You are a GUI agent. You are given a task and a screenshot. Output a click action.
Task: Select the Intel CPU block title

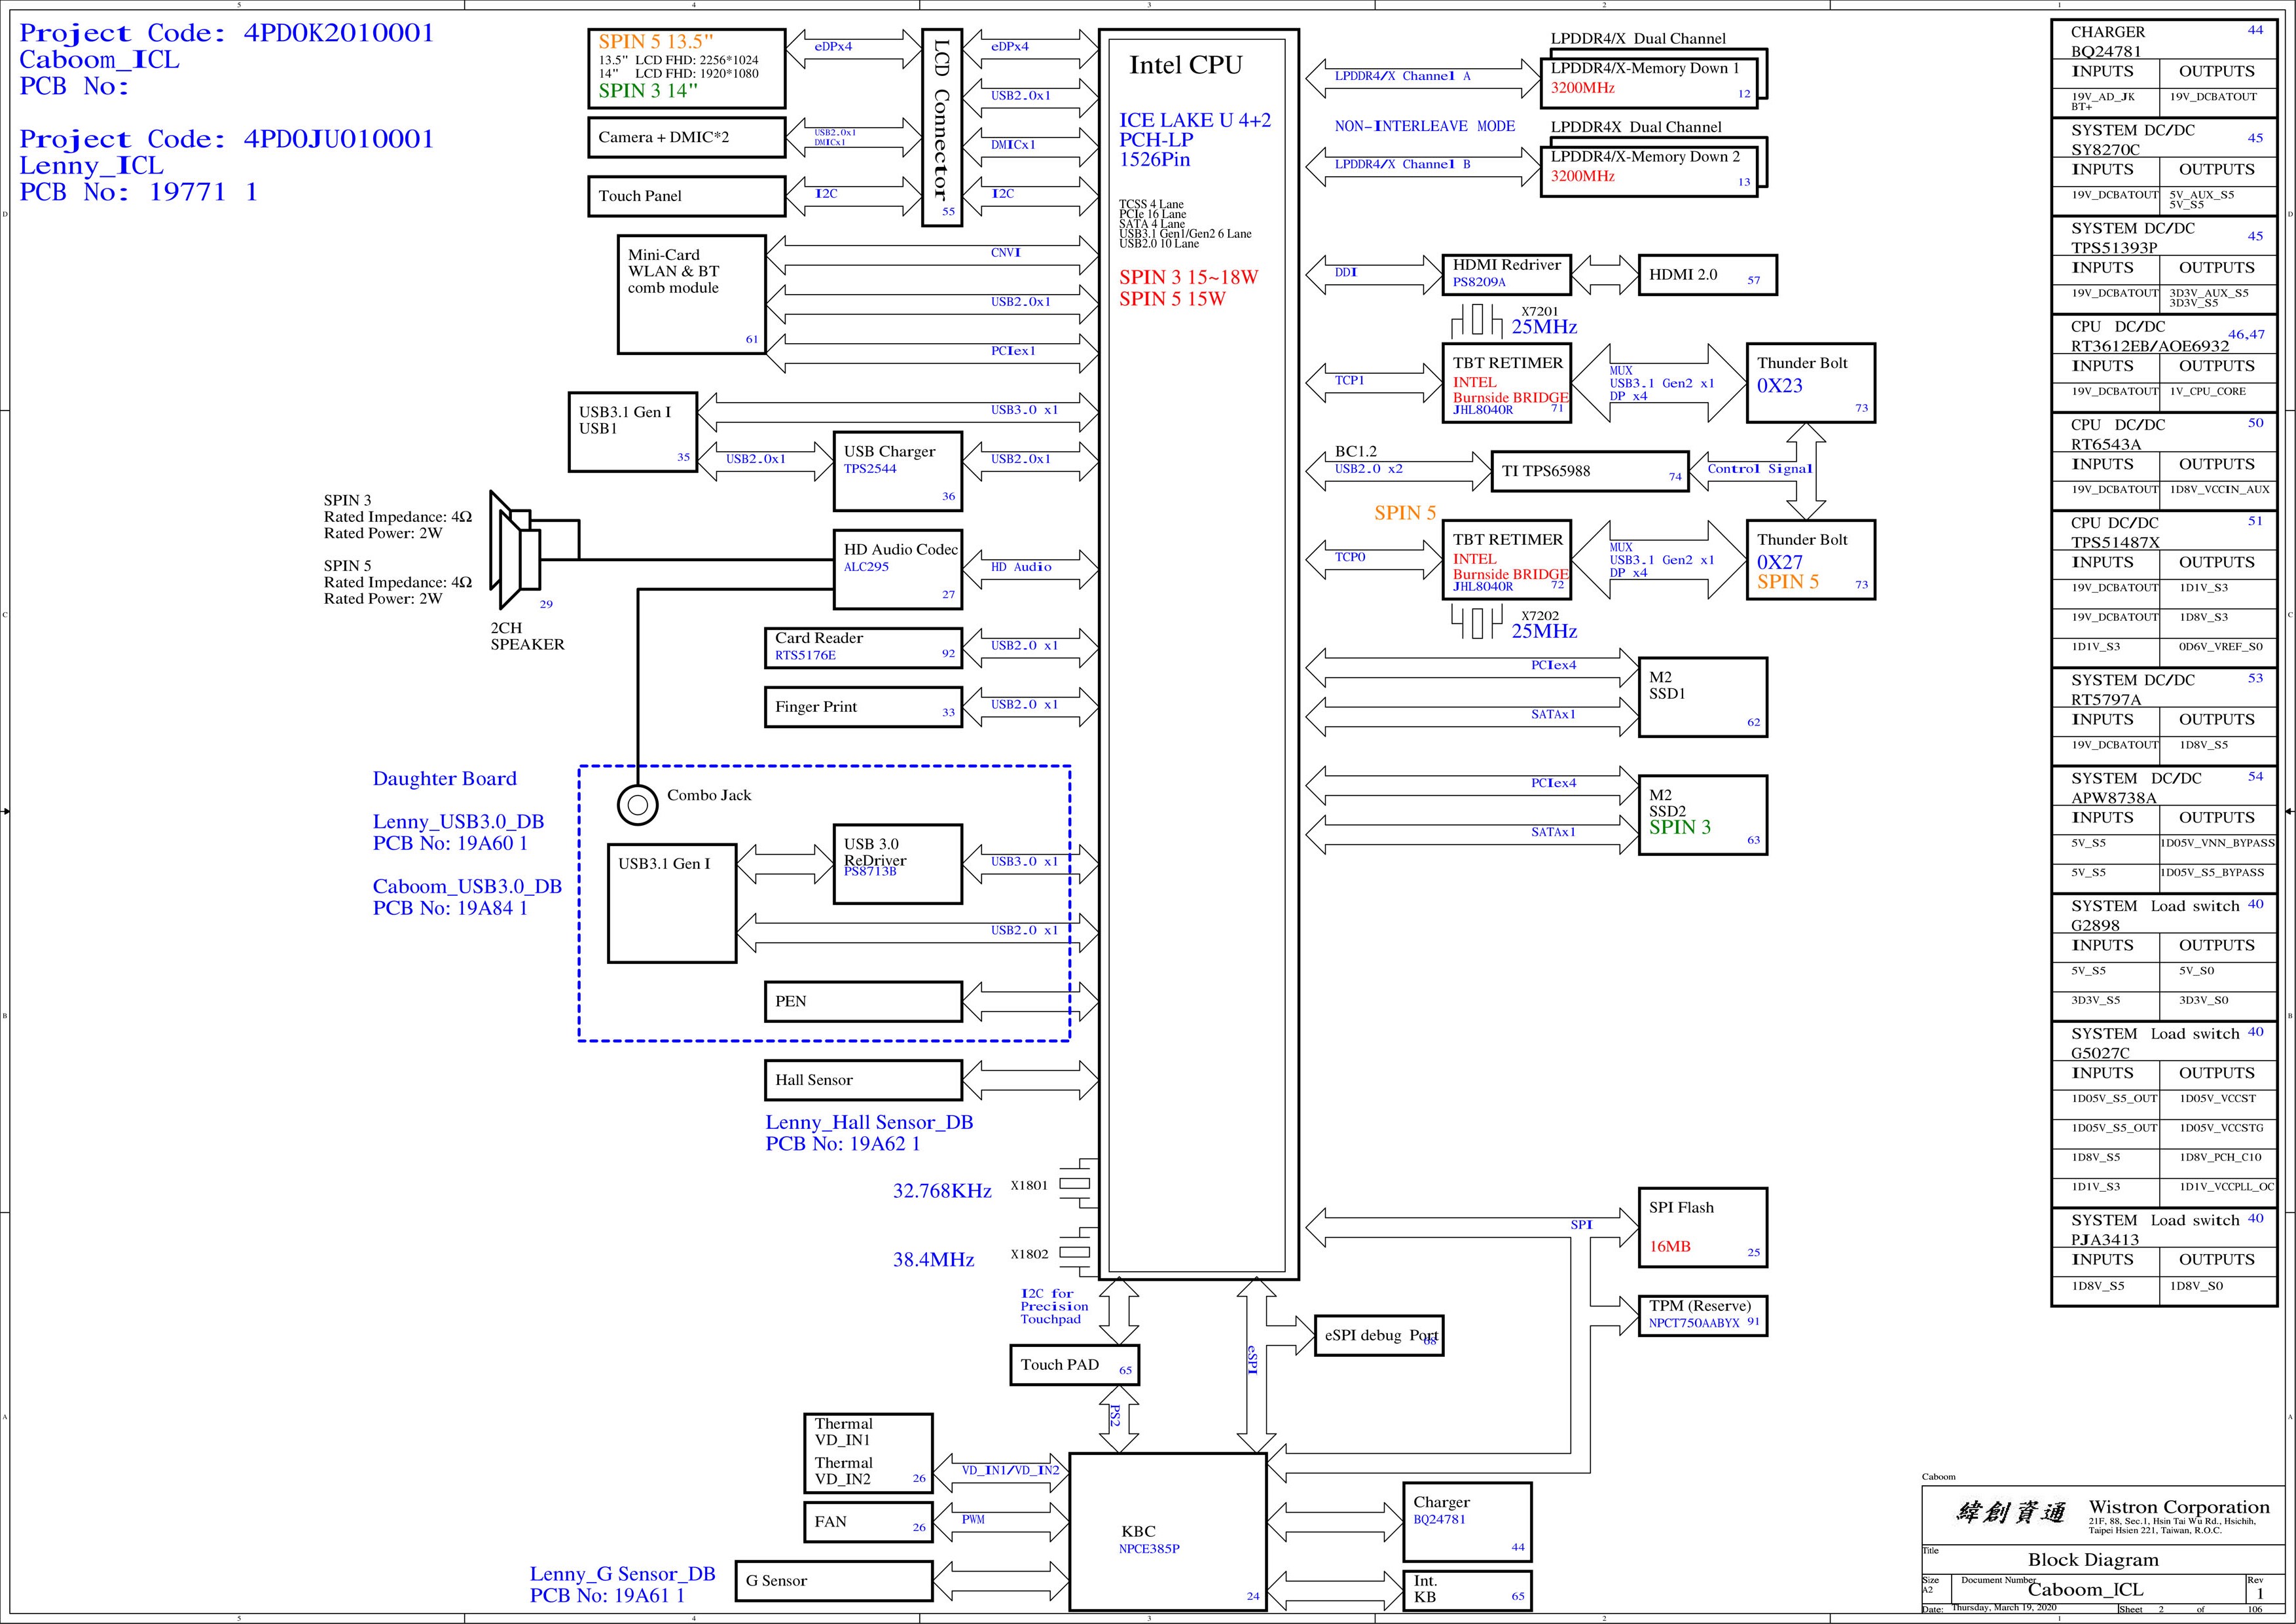(x=1186, y=66)
